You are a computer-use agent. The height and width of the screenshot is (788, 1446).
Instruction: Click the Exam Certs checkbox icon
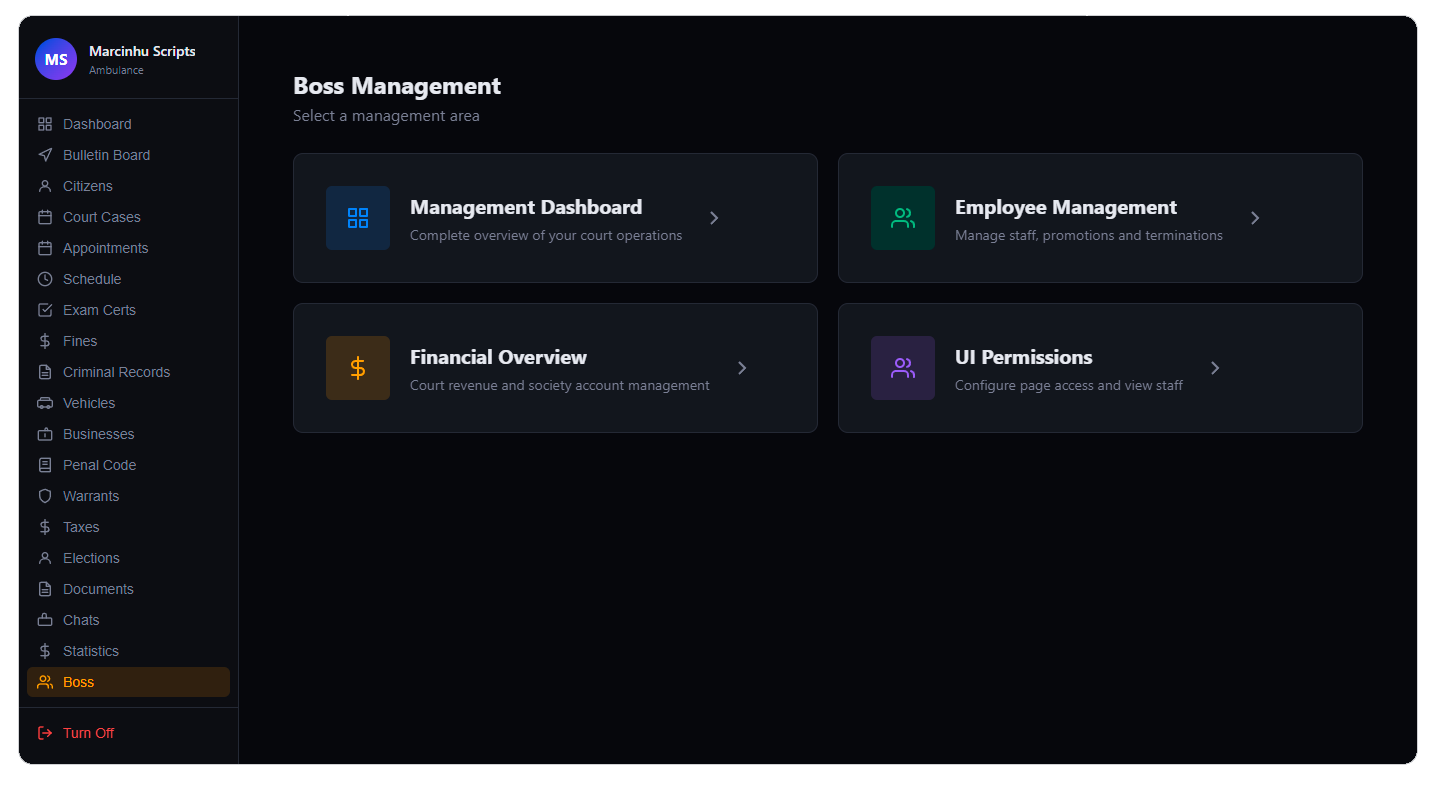pyautogui.click(x=45, y=310)
